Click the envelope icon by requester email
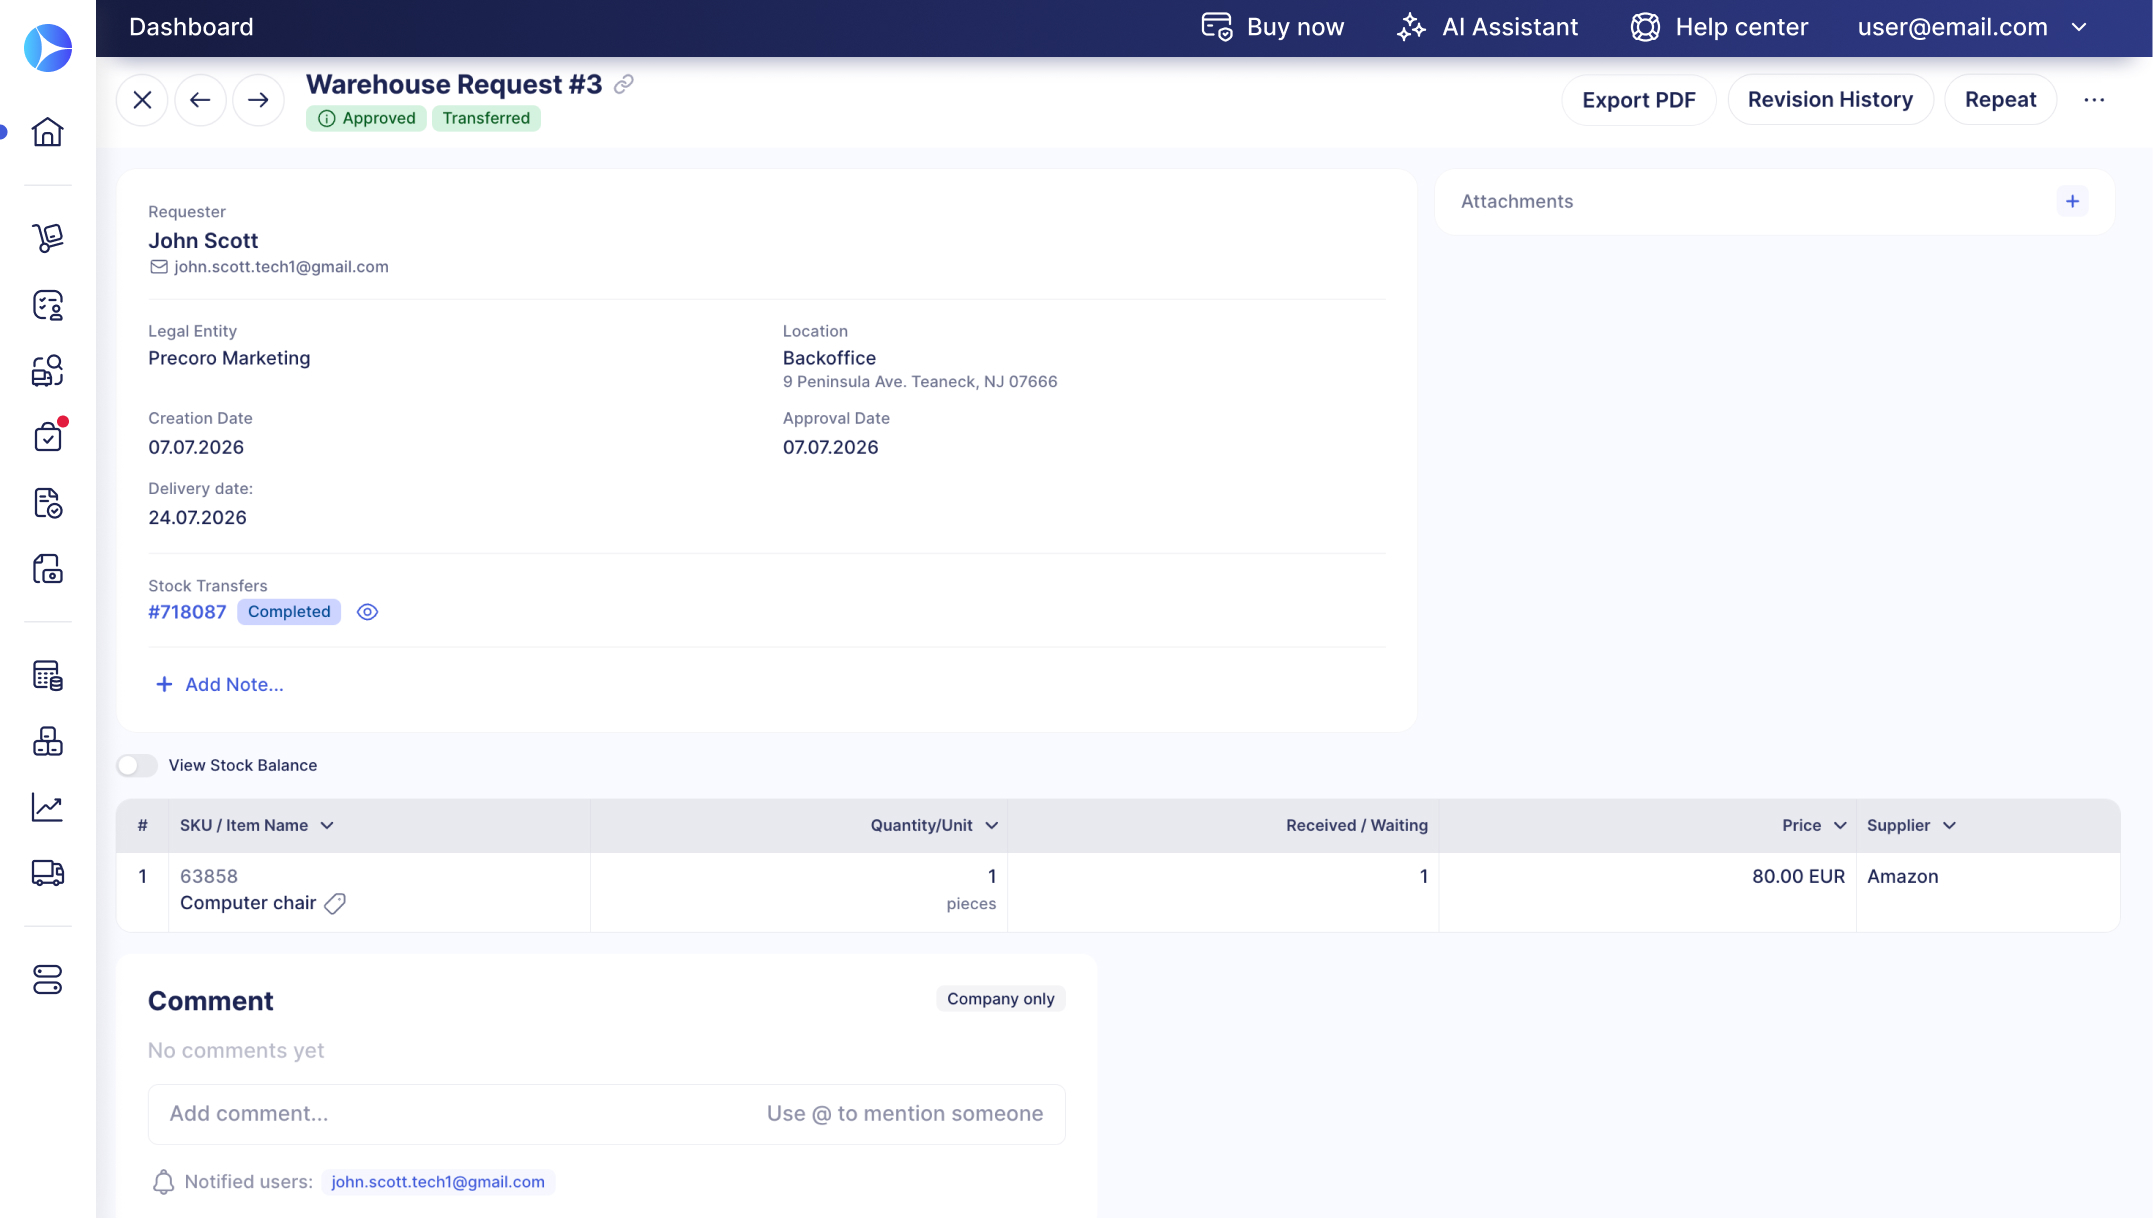2153x1218 pixels. (158, 267)
